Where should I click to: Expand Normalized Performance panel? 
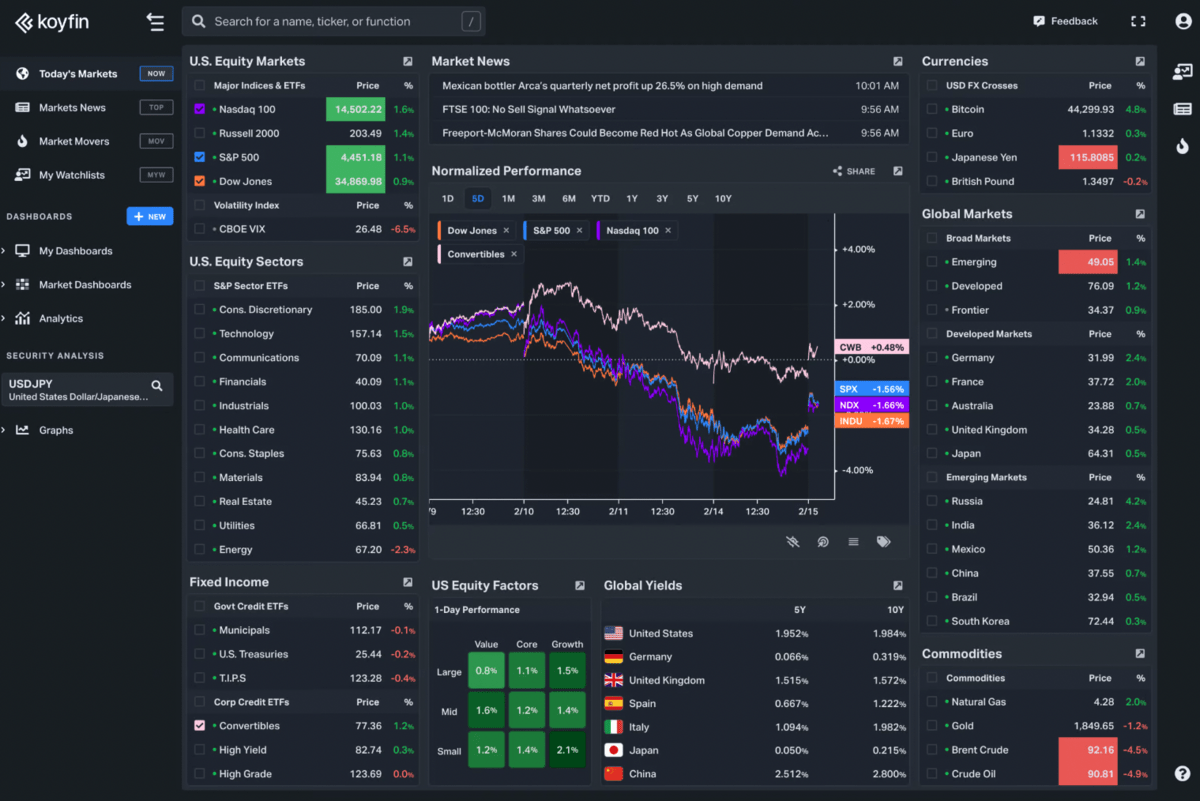tap(898, 171)
